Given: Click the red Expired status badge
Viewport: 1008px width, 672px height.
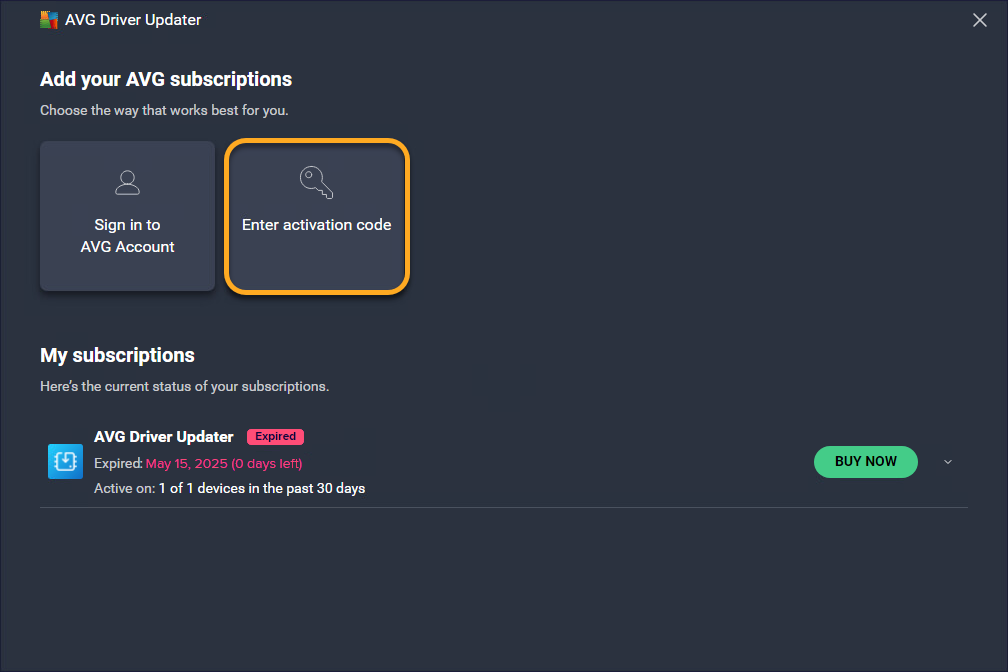Looking at the screenshot, I should point(275,437).
